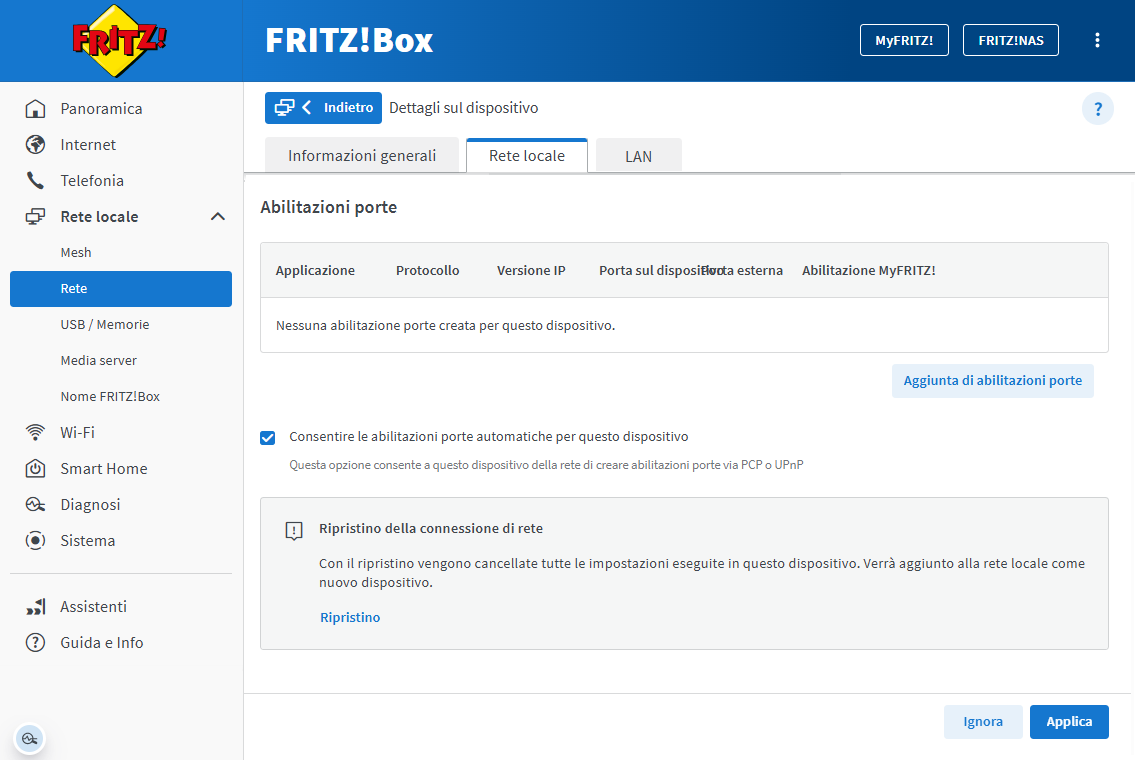Viewport: 1135px width, 760px height.
Task: Open the three-dot menu in header
Action: point(1097,41)
